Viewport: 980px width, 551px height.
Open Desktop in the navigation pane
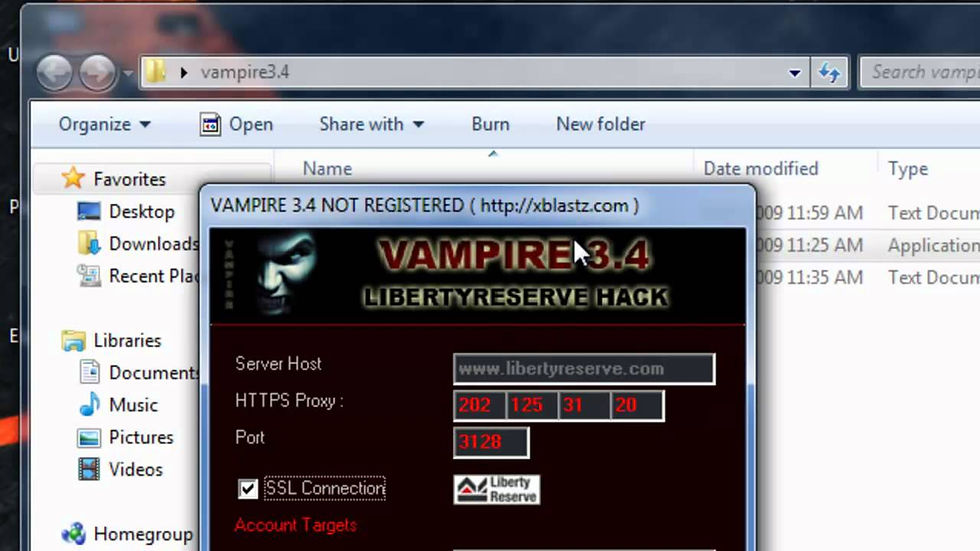(x=141, y=212)
